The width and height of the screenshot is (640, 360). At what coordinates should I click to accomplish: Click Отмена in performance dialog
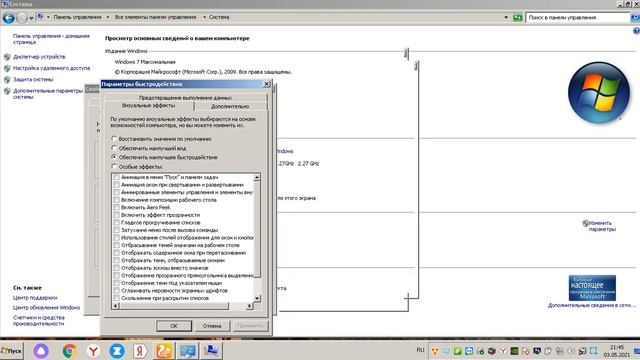[x=212, y=326]
